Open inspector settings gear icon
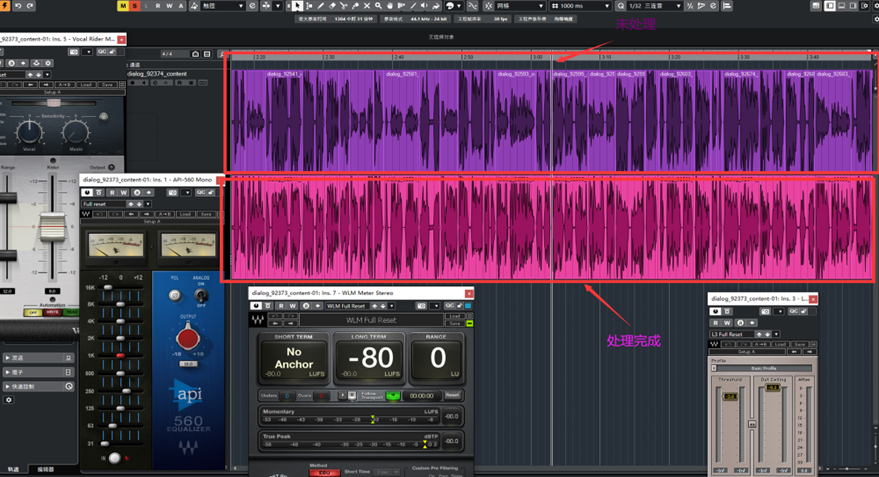 coord(8,400)
